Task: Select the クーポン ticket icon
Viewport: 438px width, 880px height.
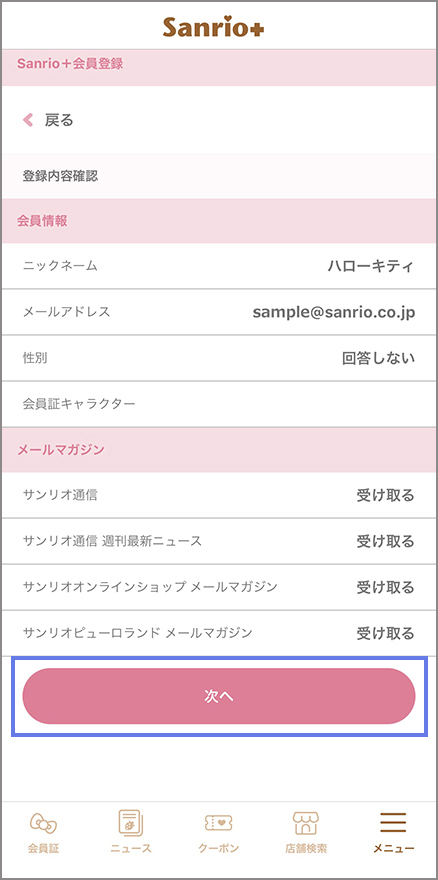Action: pyautogui.click(x=218, y=823)
